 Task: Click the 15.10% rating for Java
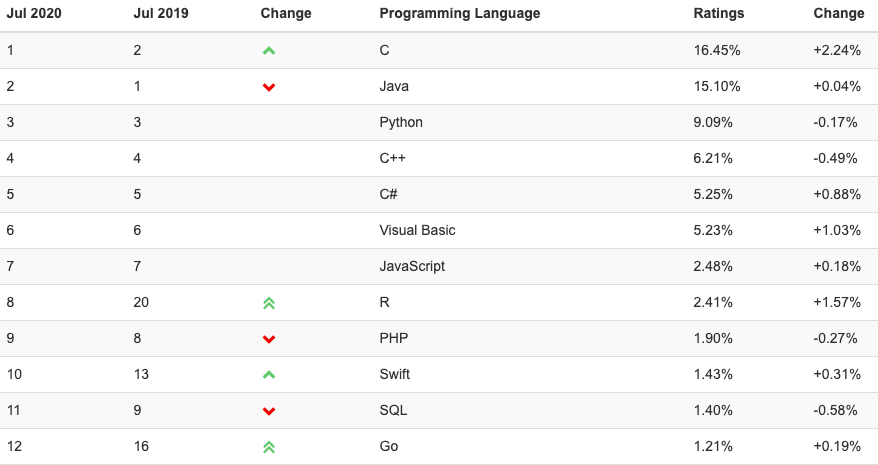click(717, 86)
